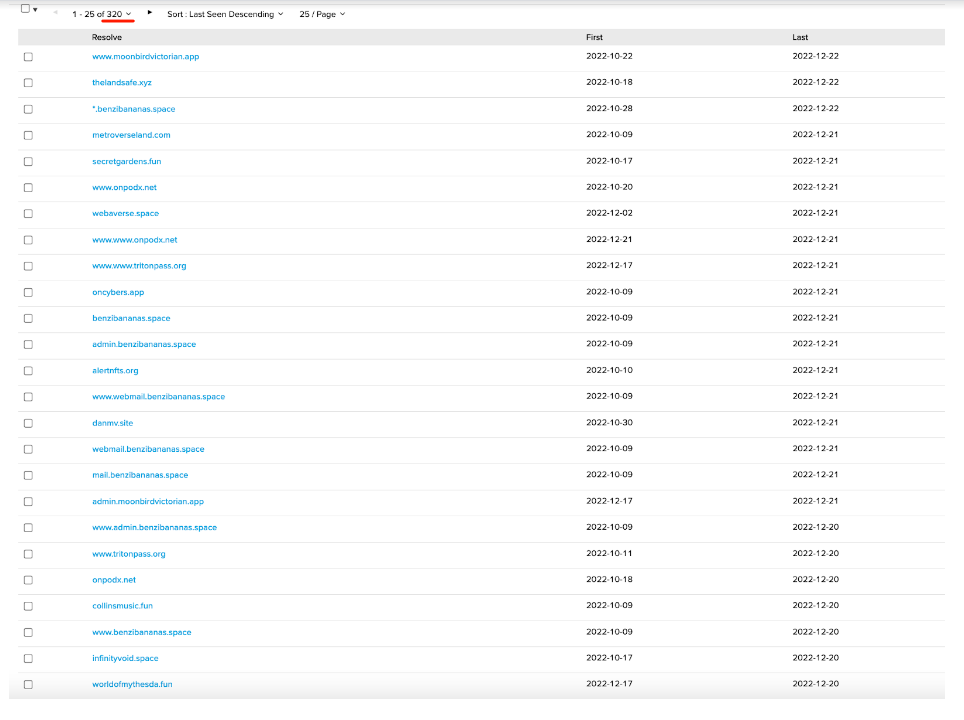Open the thelandsafe.xyz link
Viewport: 964px width, 720px height.
(x=121, y=83)
